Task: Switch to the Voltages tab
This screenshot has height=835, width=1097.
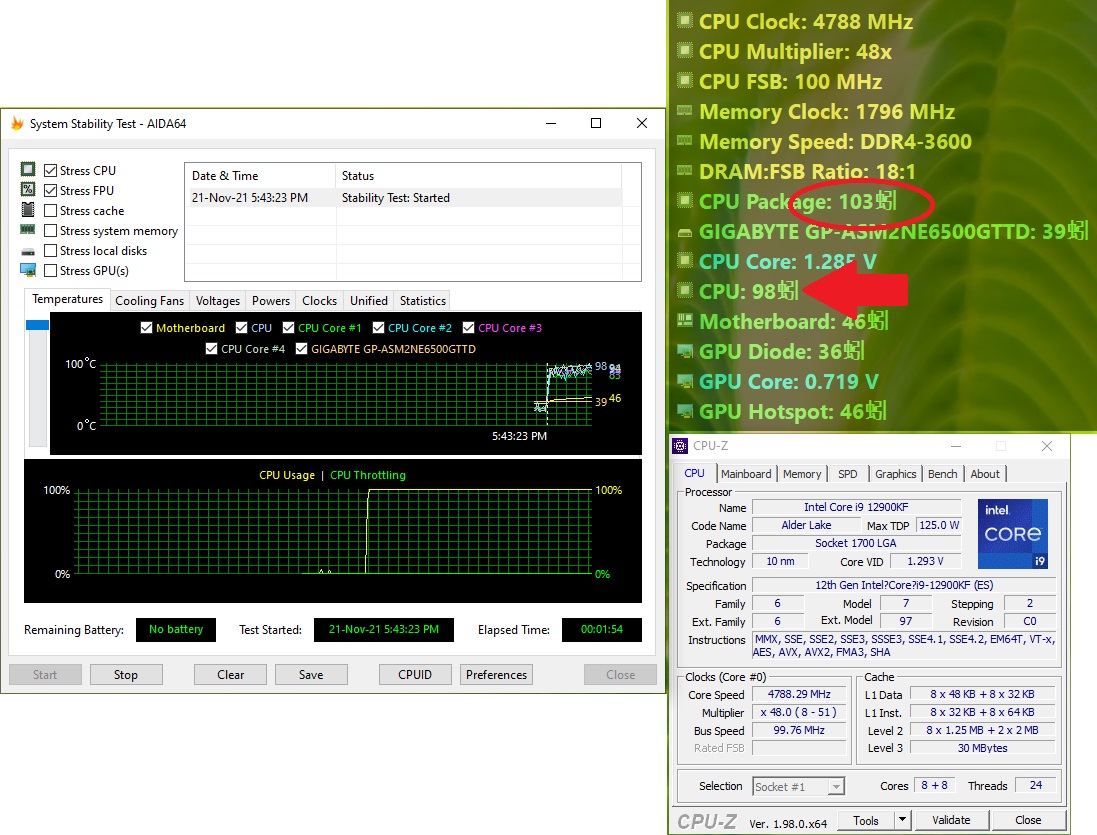Action: 218,301
